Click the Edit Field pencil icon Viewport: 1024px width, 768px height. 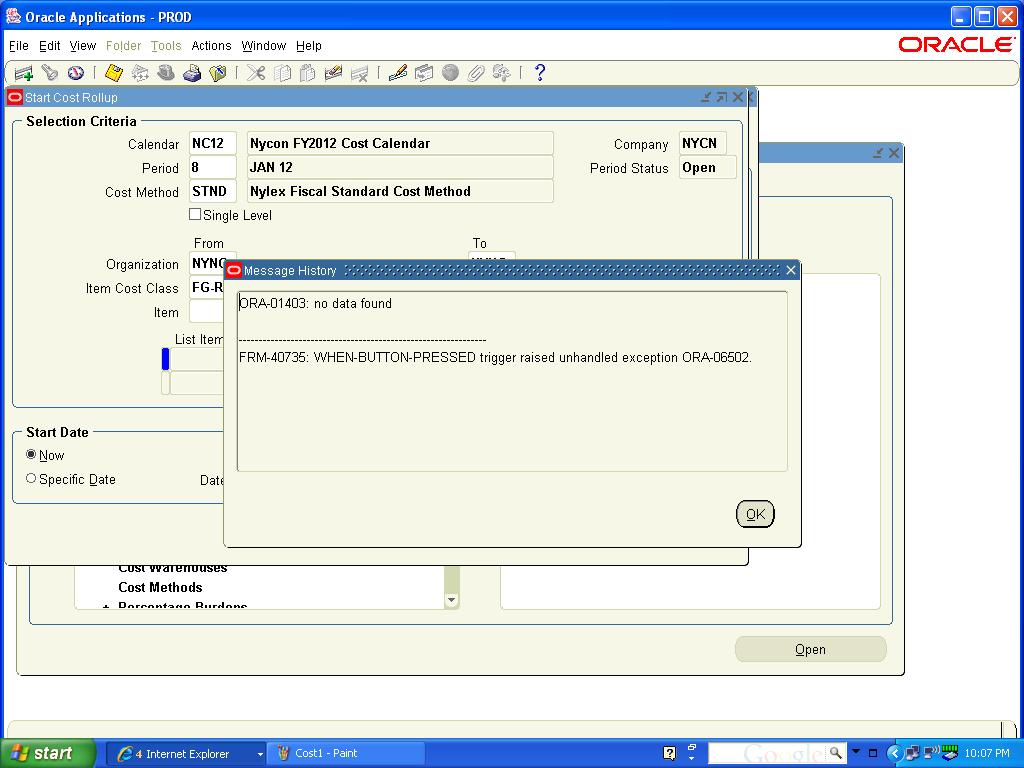click(x=398, y=73)
